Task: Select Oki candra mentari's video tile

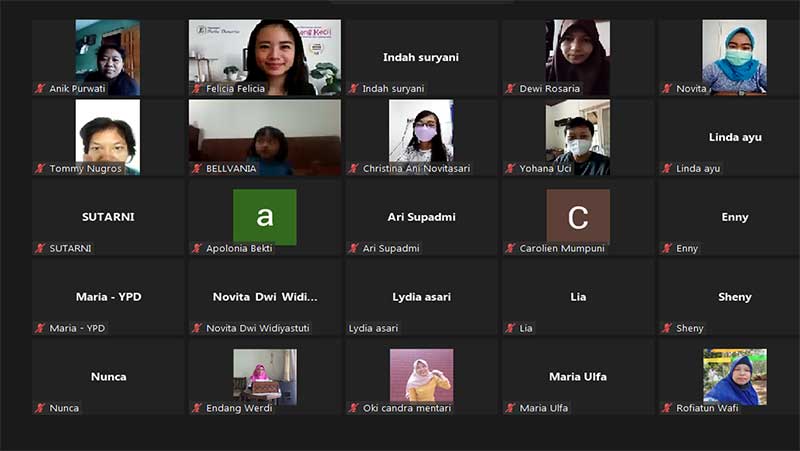Action: tap(421, 375)
